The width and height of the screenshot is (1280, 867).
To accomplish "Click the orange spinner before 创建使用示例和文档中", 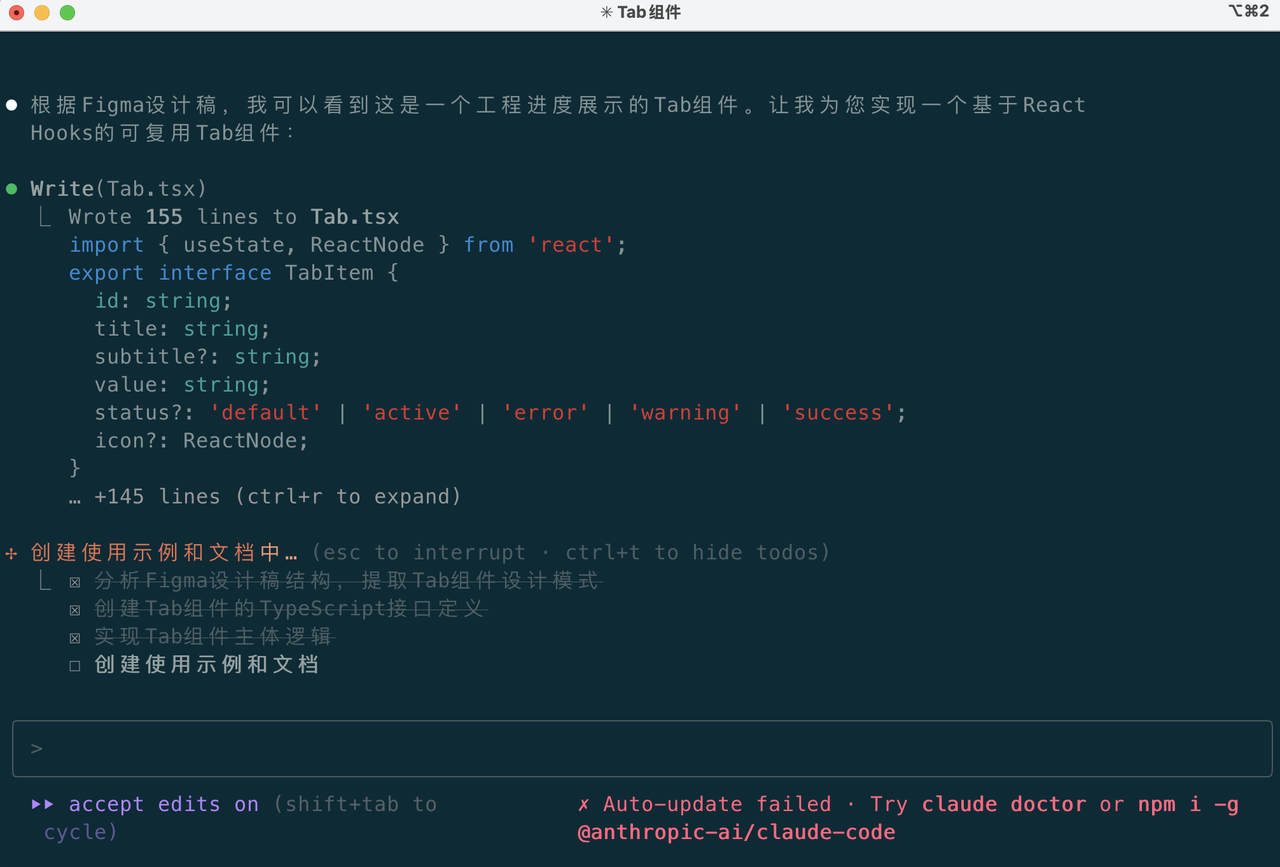I will (x=12, y=553).
